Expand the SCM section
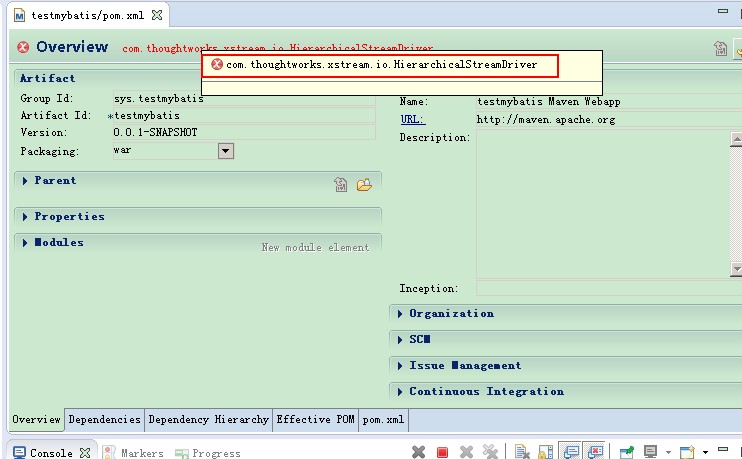 (400, 340)
